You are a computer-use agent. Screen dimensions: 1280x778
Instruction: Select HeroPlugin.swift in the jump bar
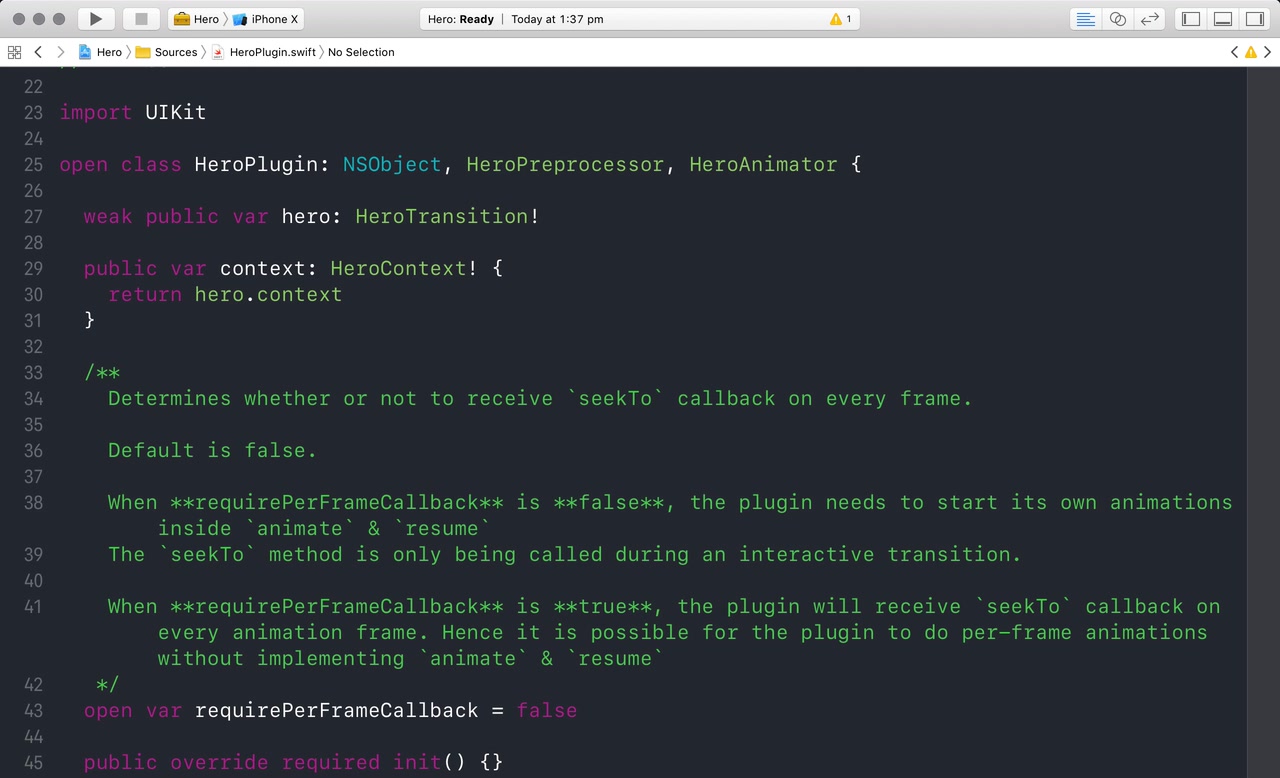click(x=275, y=52)
